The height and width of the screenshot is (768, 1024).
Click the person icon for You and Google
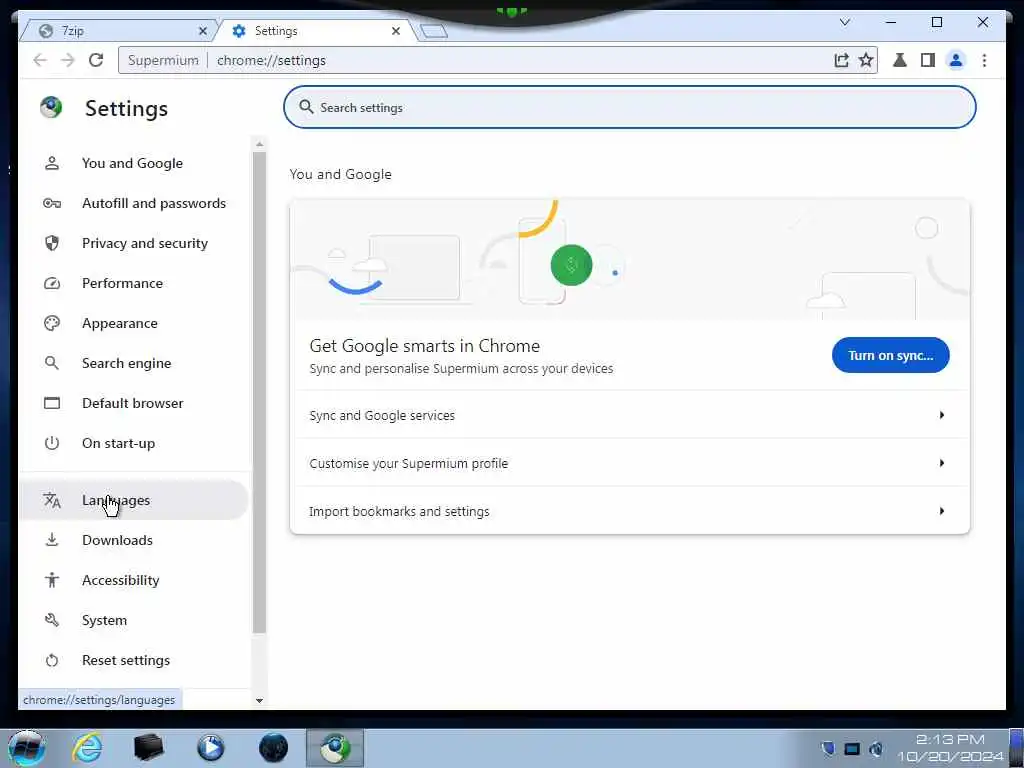tap(52, 163)
